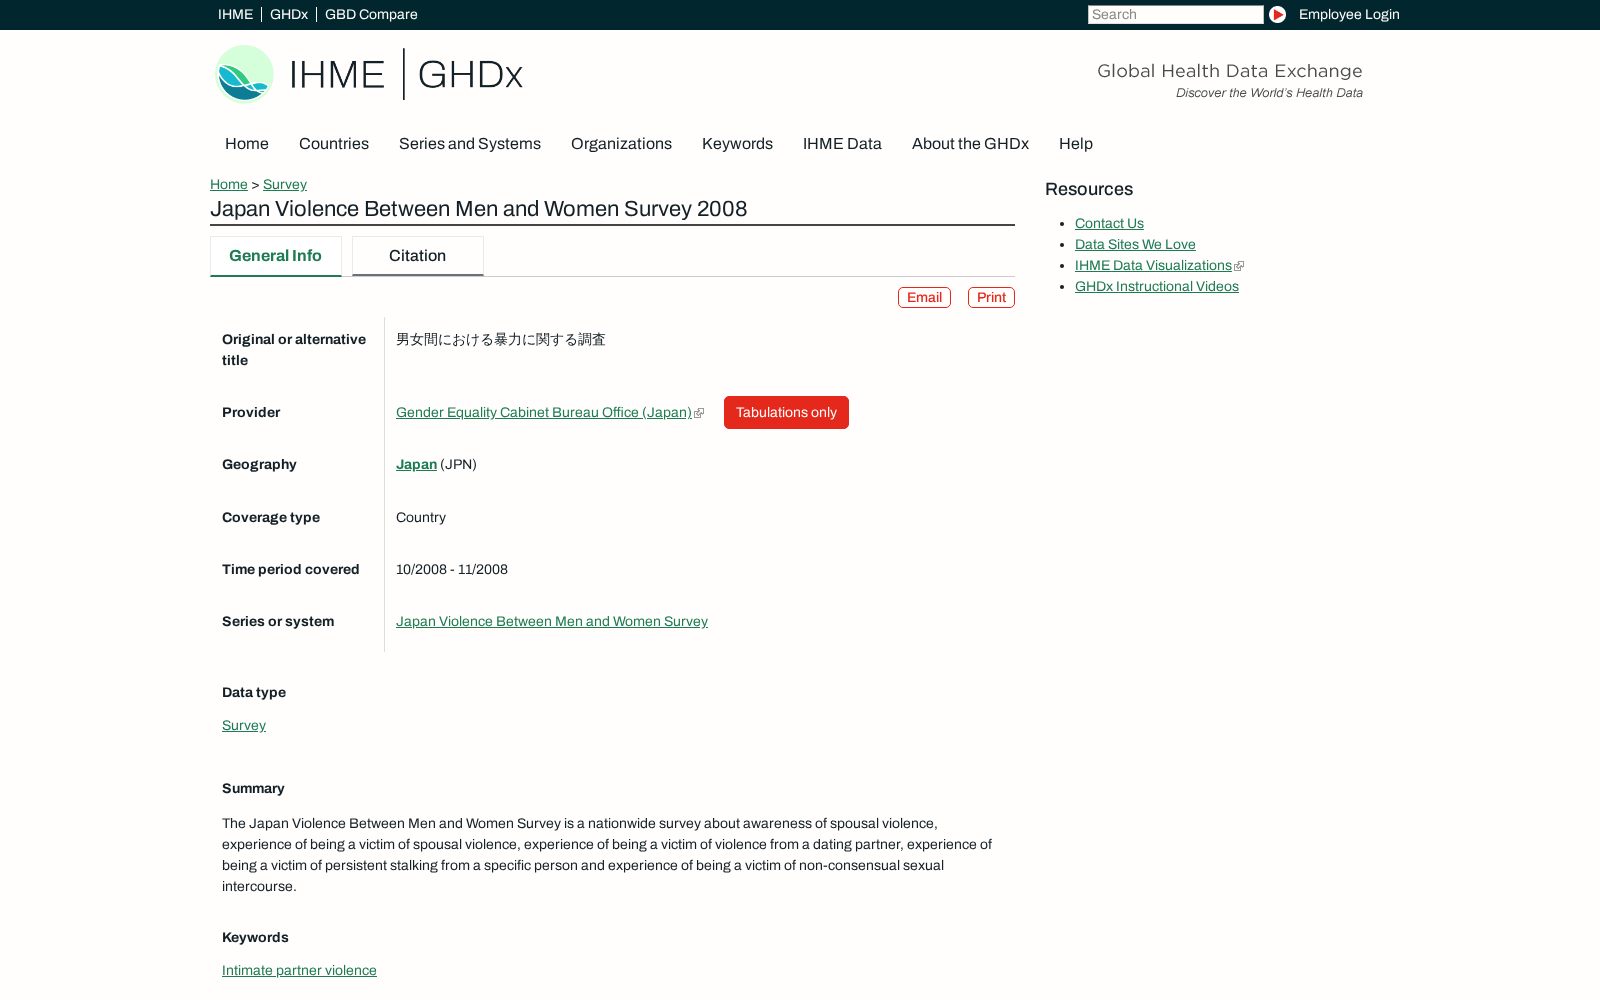Click the IHME leaf logo icon
Image resolution: width=1600 pixels, height=1000 pixels.
pos(244,74)
